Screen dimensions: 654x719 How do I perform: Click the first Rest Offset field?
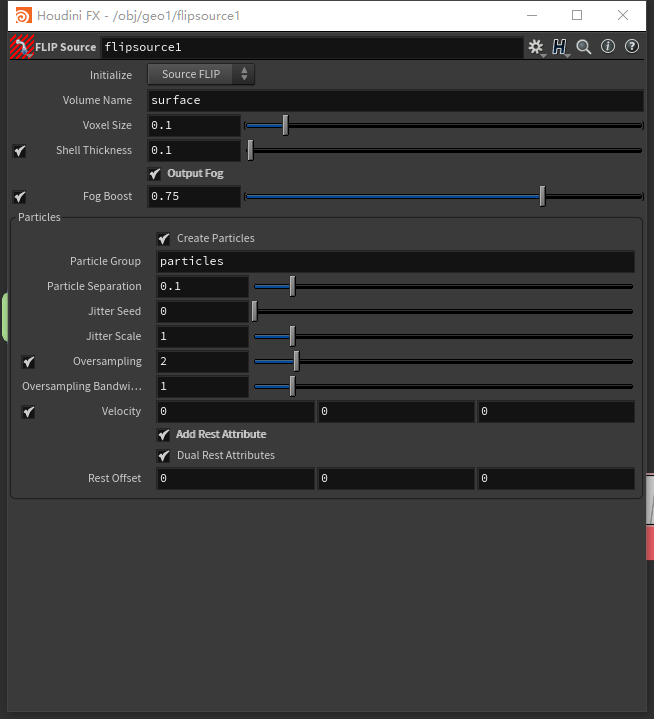coord(235,478)
